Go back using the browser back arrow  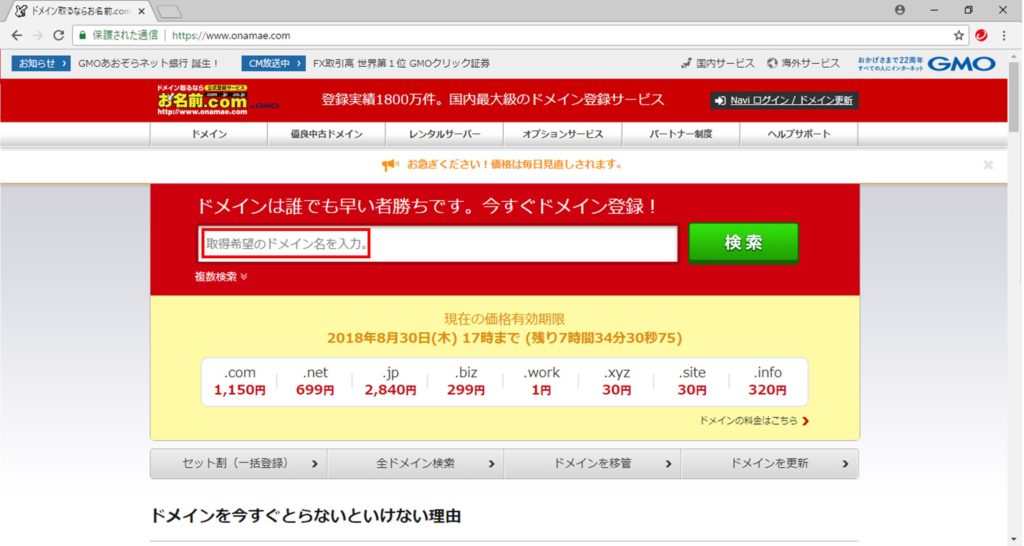pos(17,35)
